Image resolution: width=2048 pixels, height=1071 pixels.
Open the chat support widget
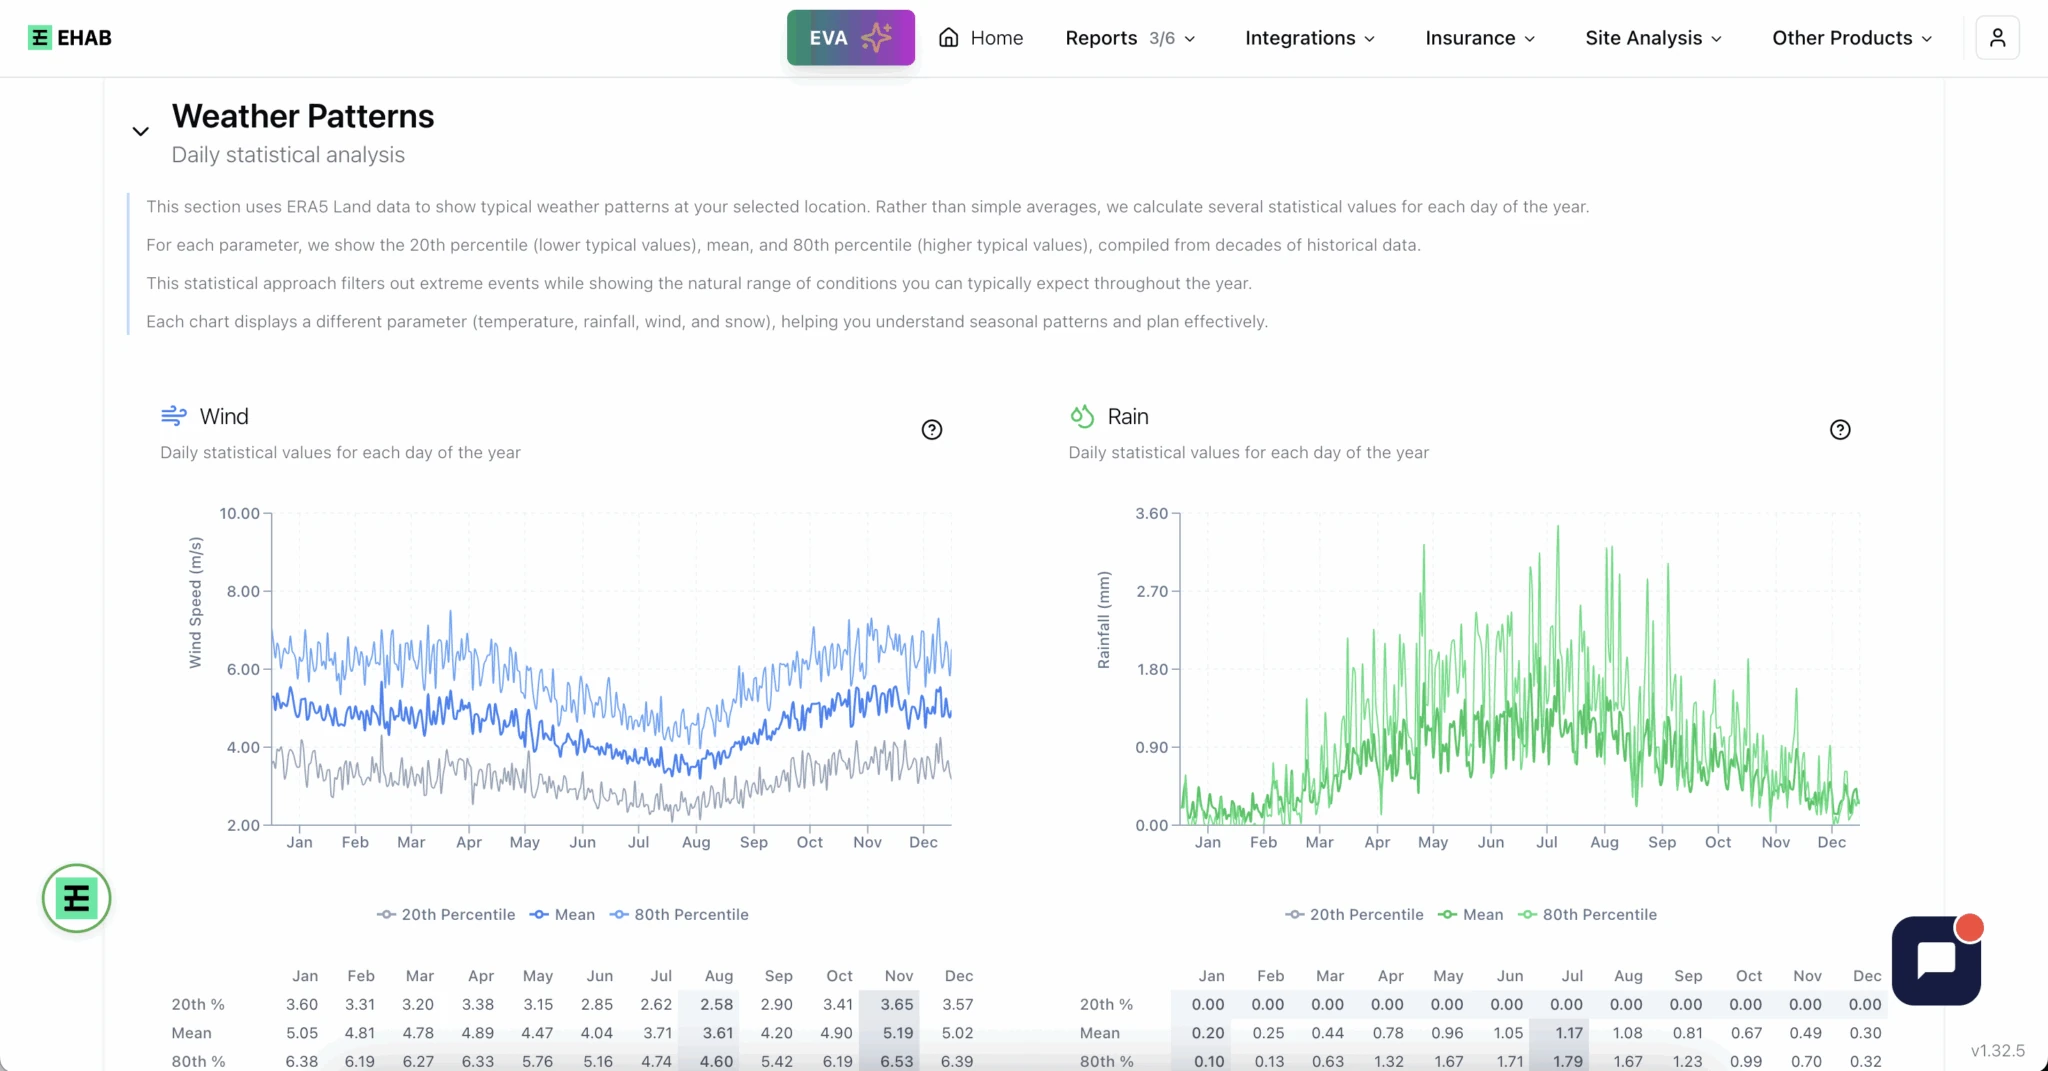pyautogui.click(x=1936, y=960)
